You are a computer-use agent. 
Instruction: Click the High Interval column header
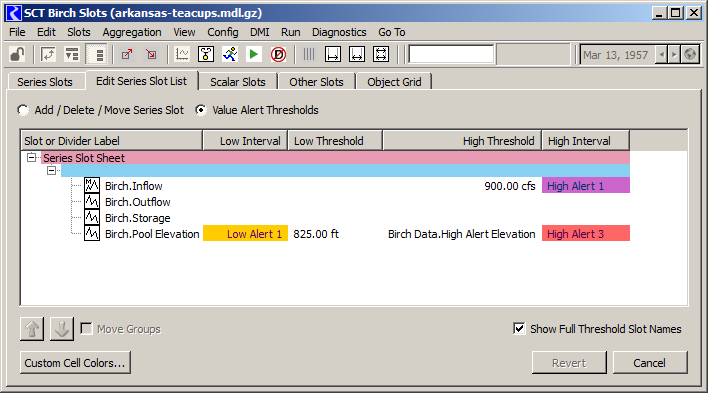click(585, 141)
